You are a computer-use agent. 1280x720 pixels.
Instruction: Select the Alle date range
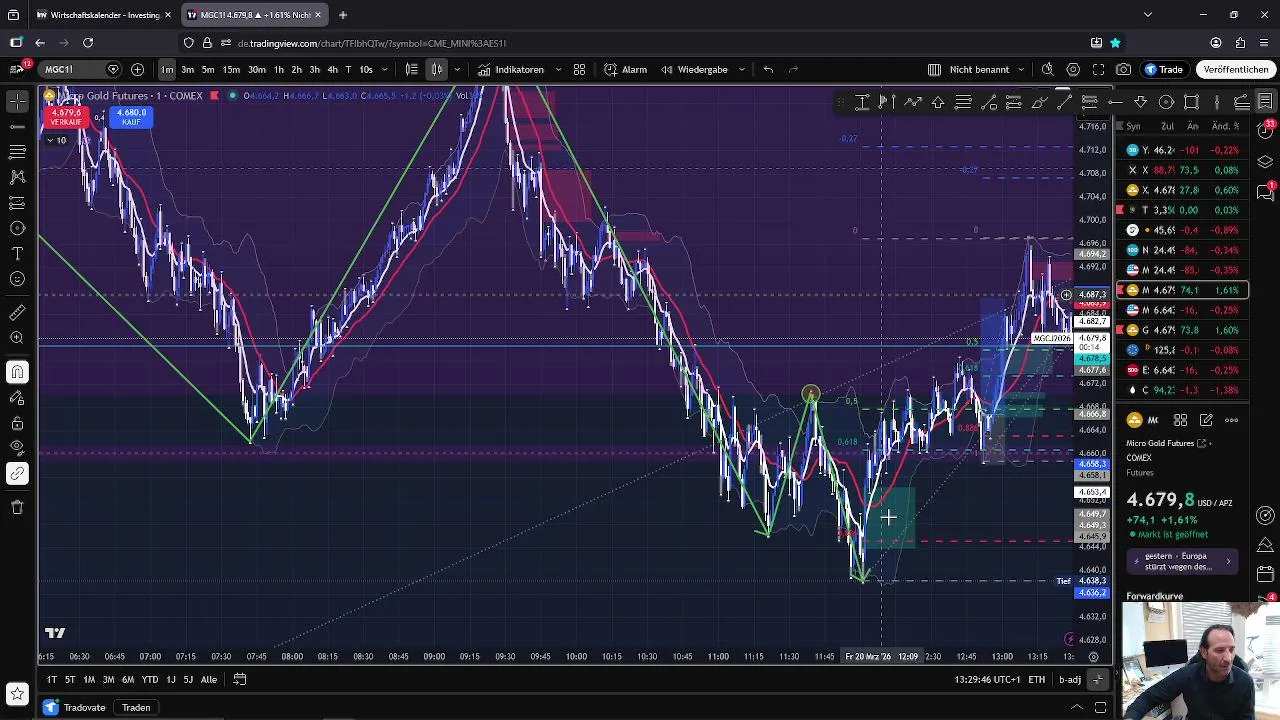pos(208,680)
